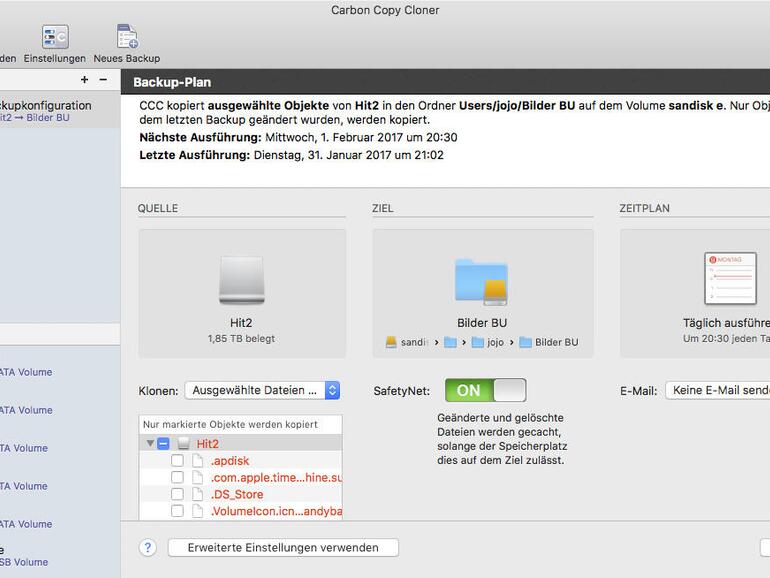770x578 pixels.
Task: Click the .apdisk document icon
Action: (197, 461)
